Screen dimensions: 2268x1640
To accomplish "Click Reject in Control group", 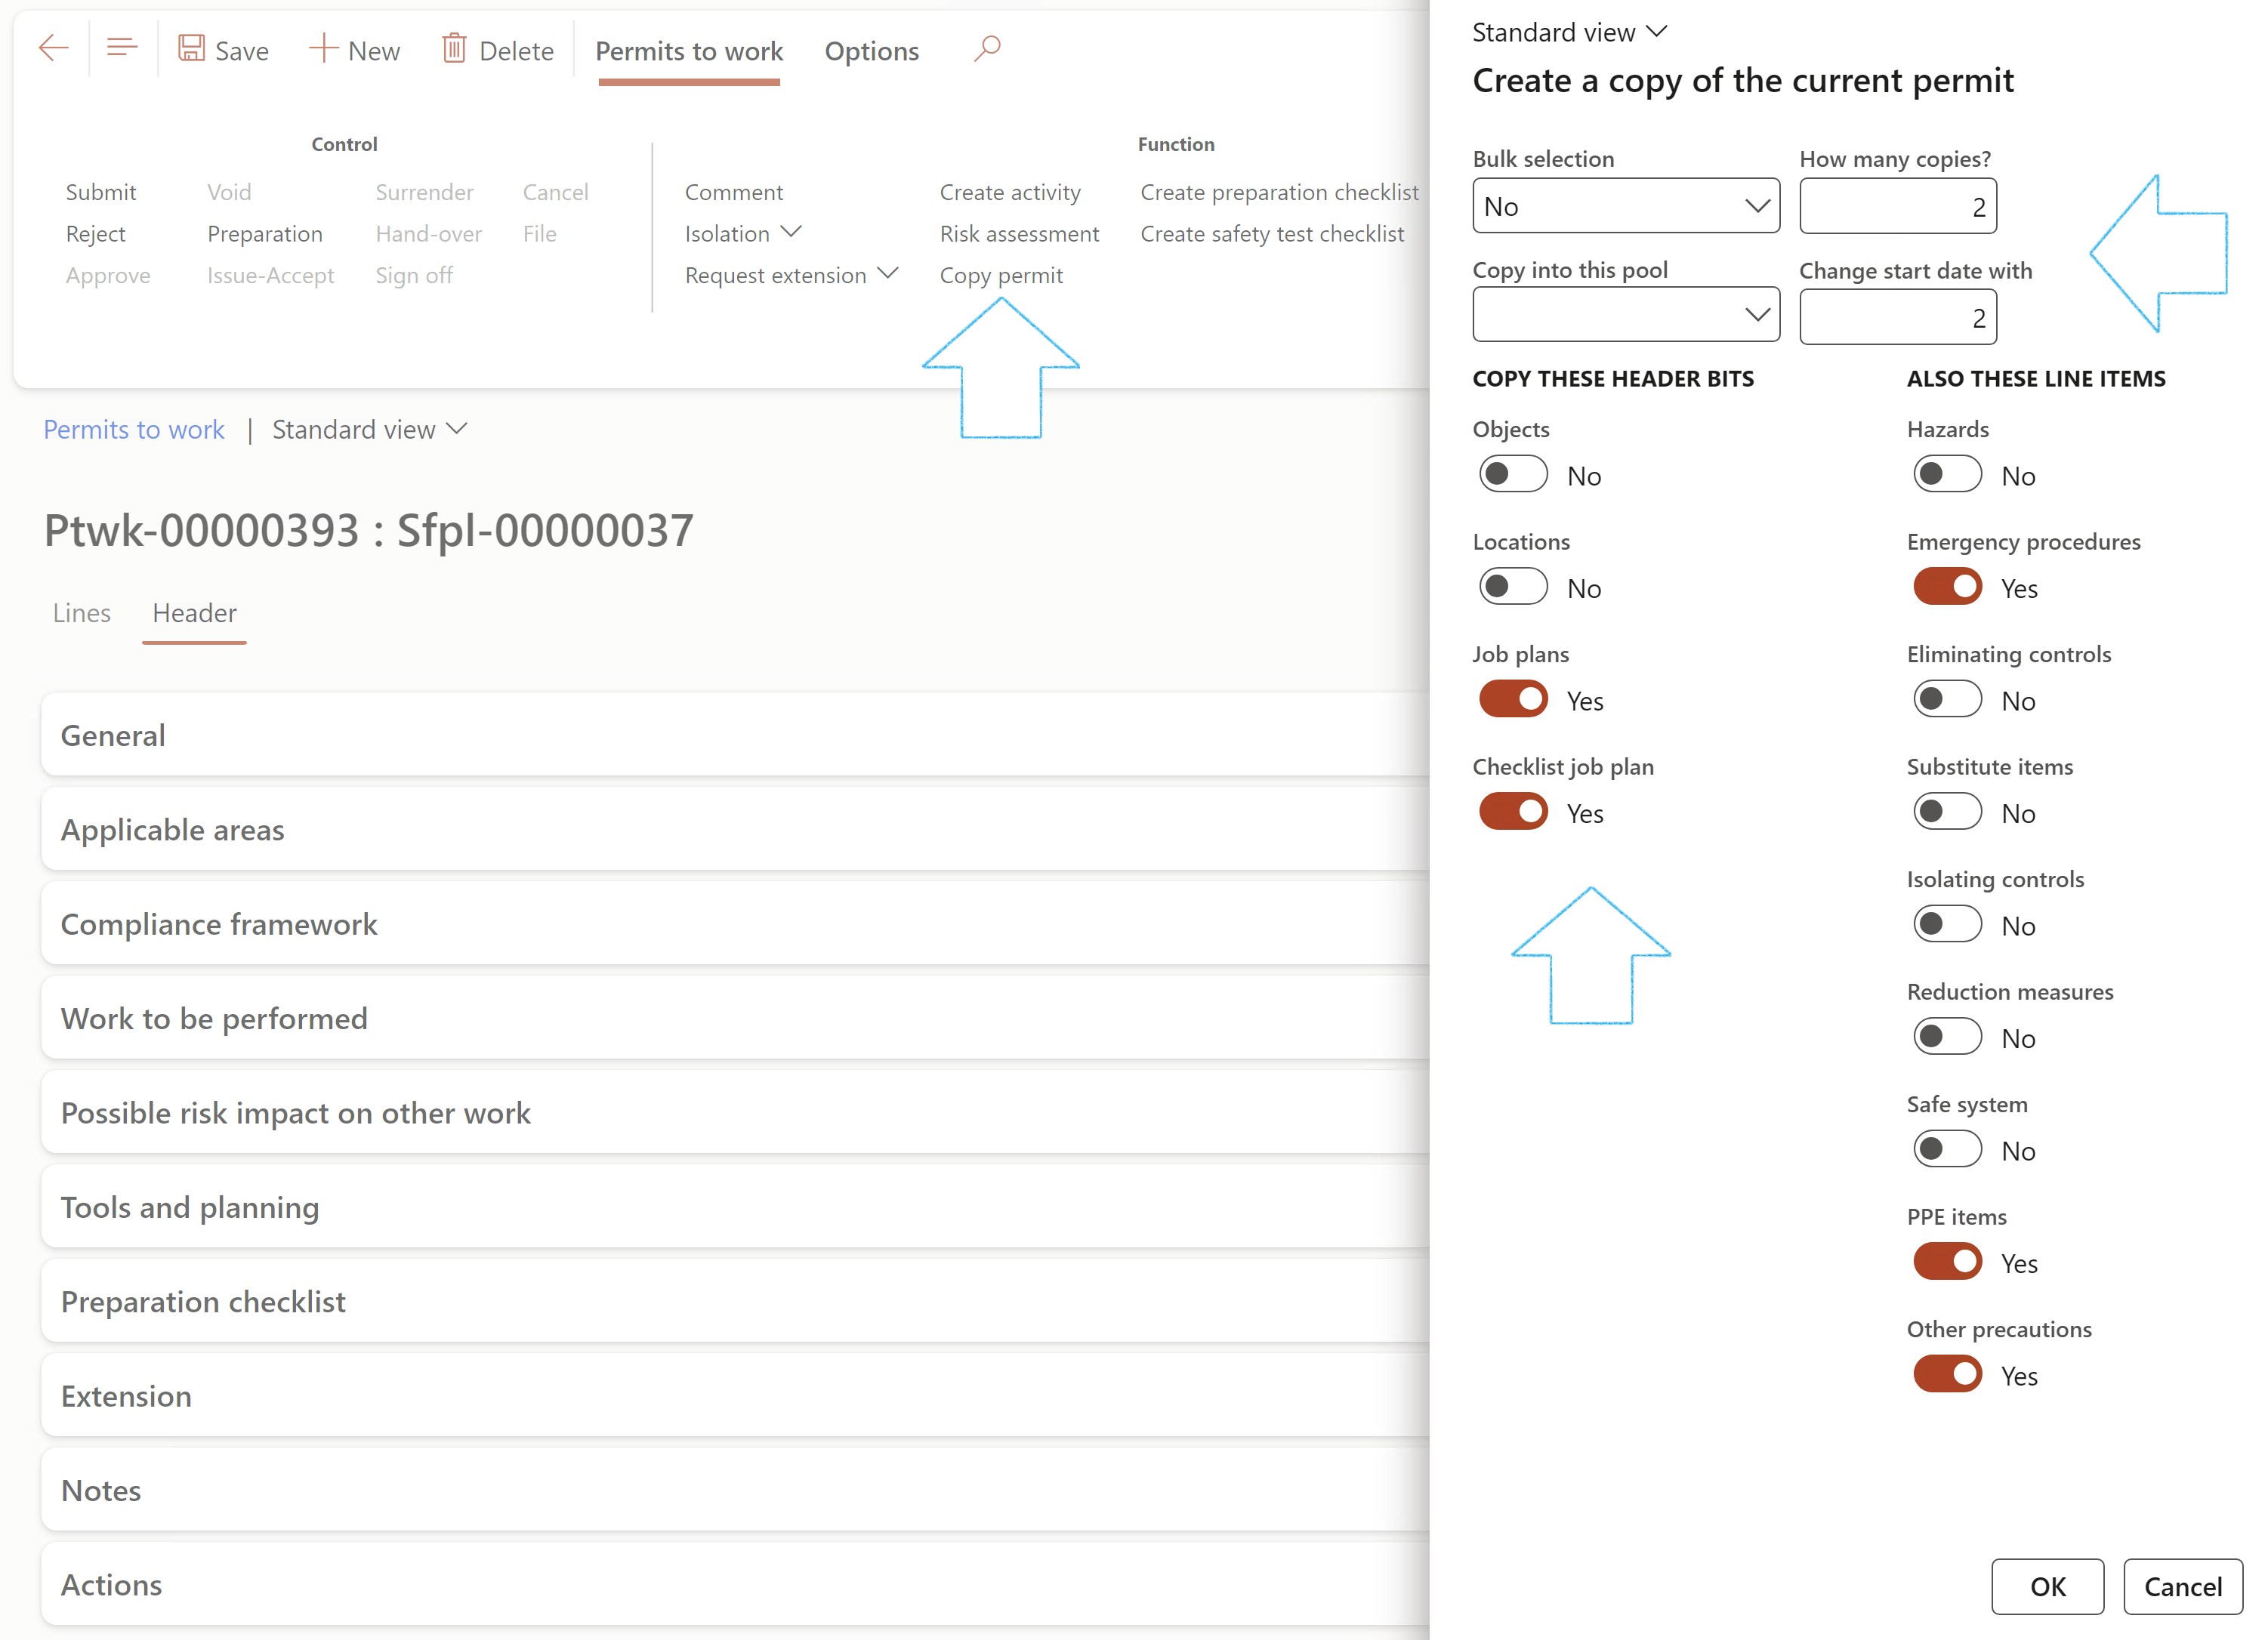I will 95,233.
